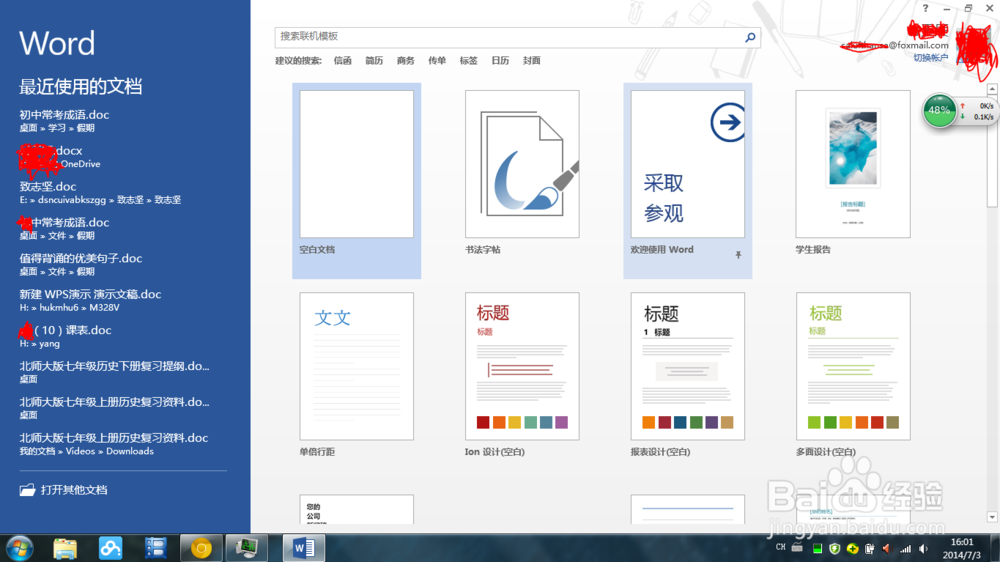Search suggested category 标签
1000x562 pixels.
pos(468,61)
